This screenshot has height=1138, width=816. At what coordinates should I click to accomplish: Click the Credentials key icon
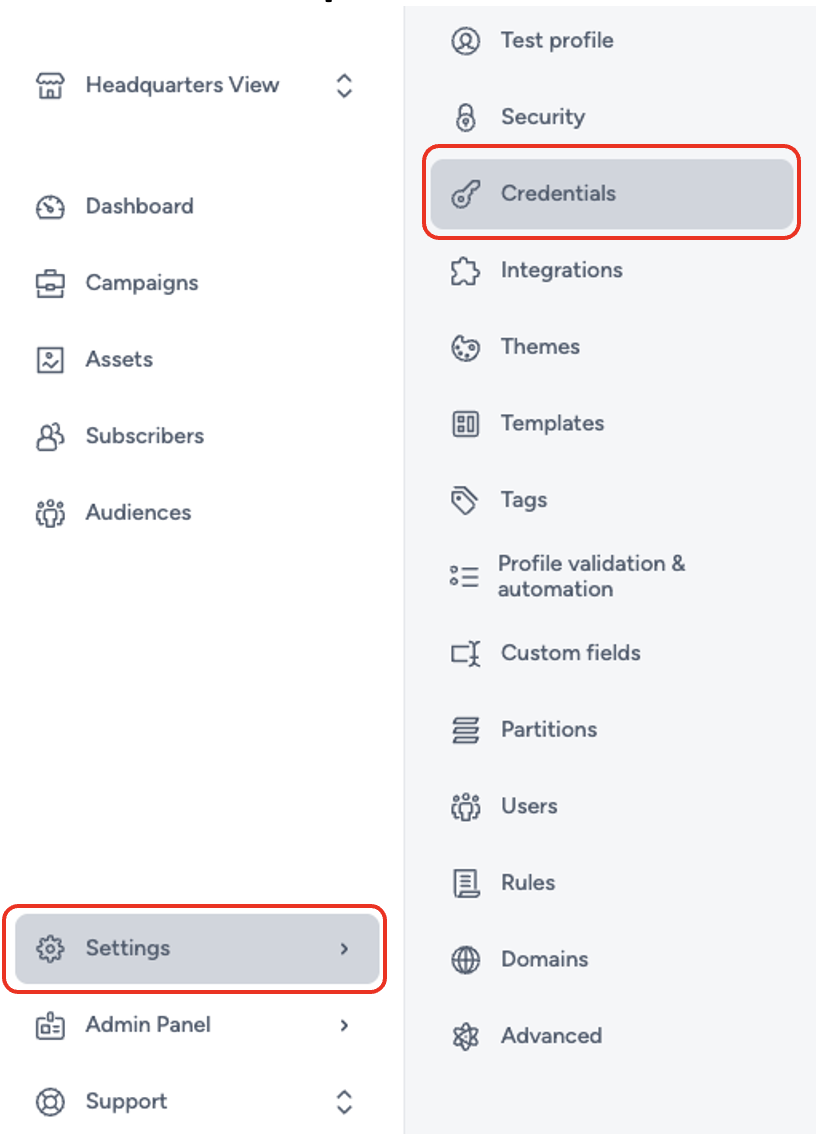pyautogui.click(x=466, y=193)
